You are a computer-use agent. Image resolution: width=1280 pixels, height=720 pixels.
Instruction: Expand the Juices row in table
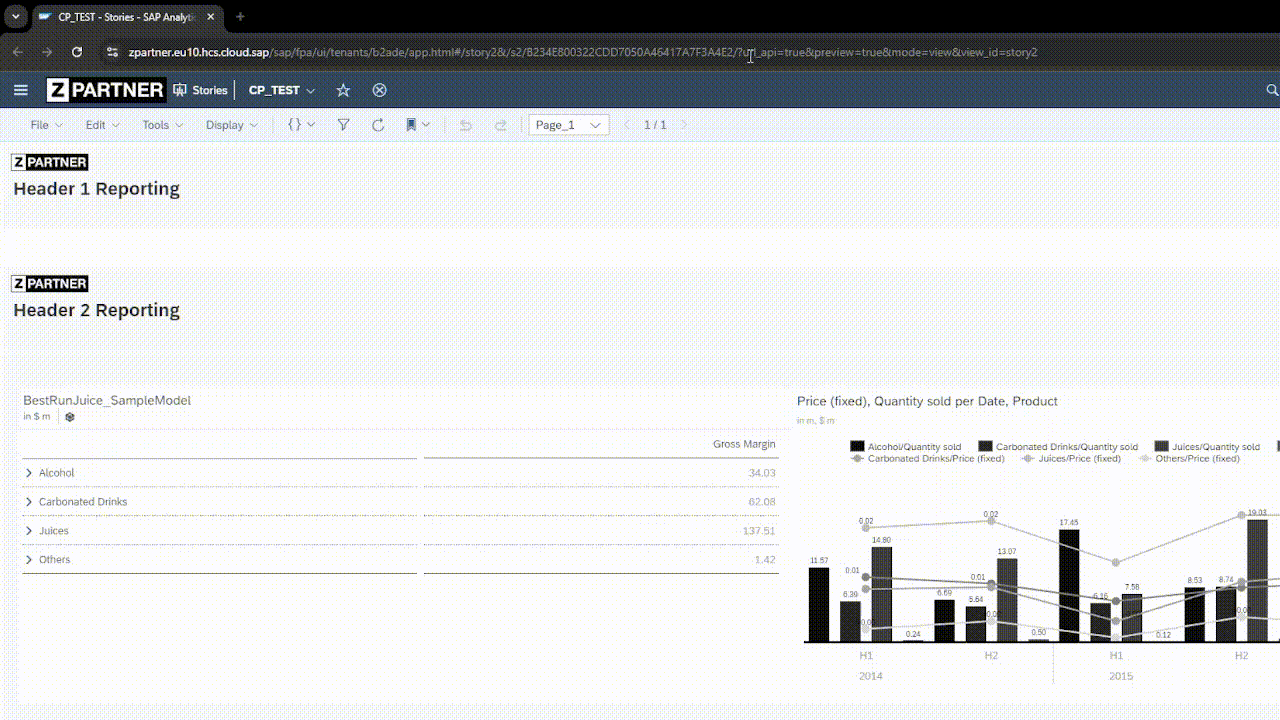29,531
